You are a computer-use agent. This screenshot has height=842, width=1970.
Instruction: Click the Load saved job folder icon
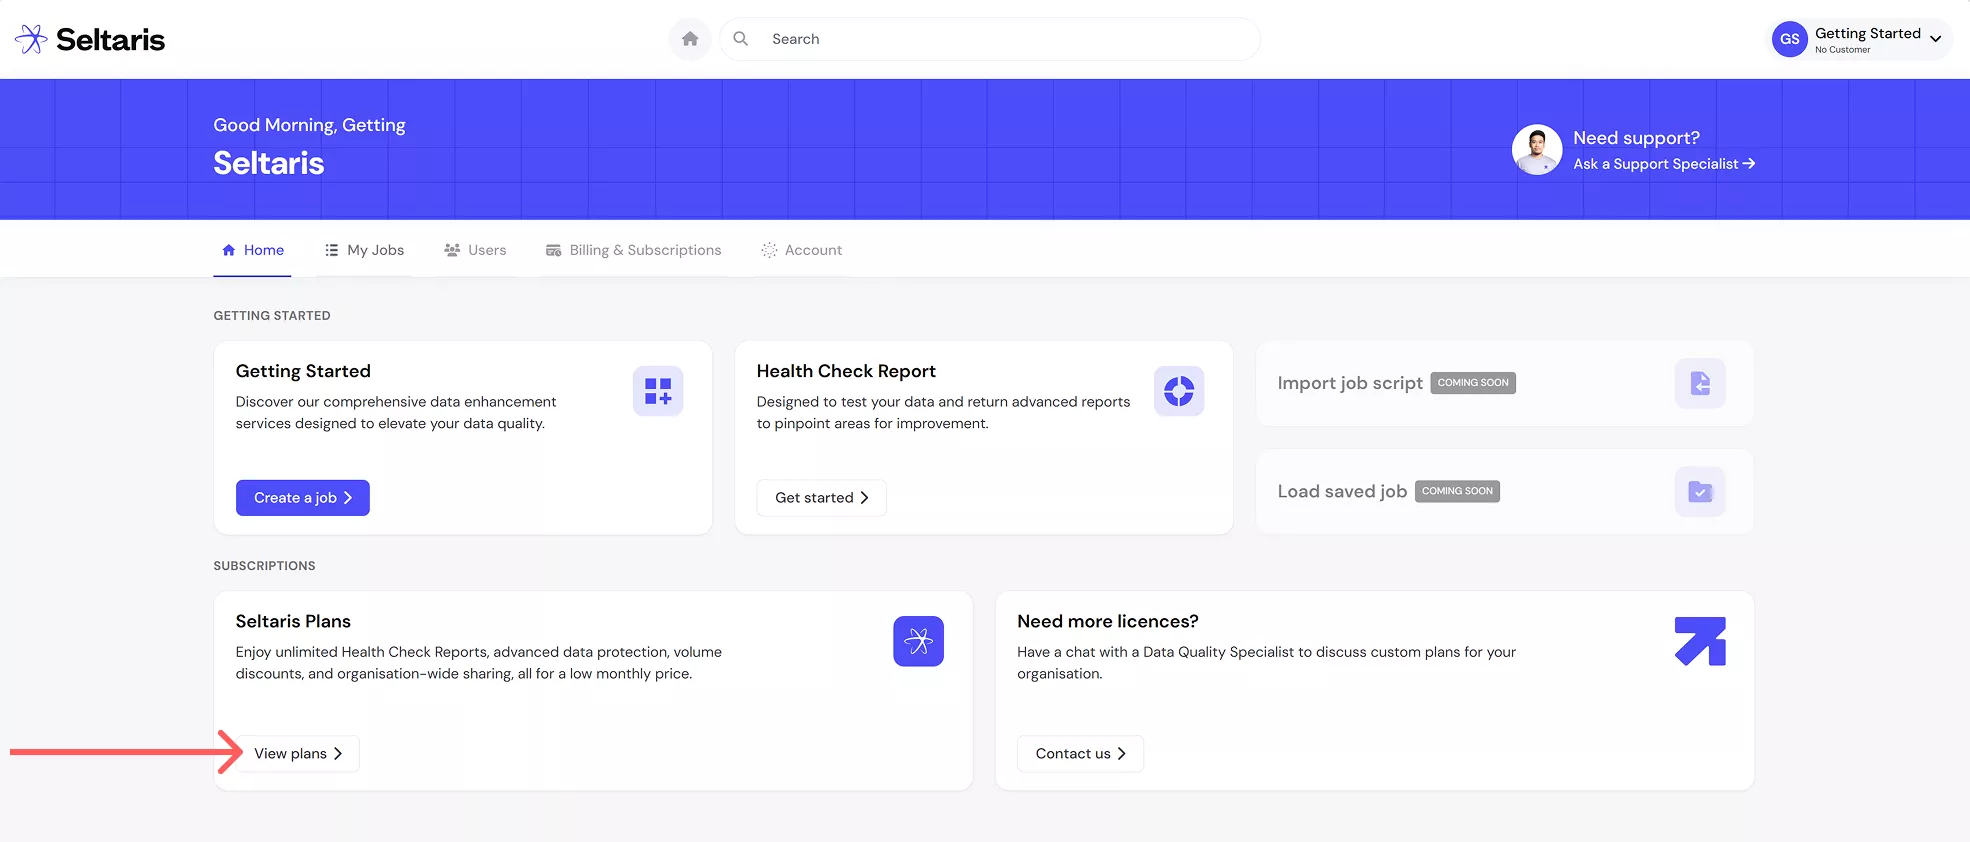1700,491
